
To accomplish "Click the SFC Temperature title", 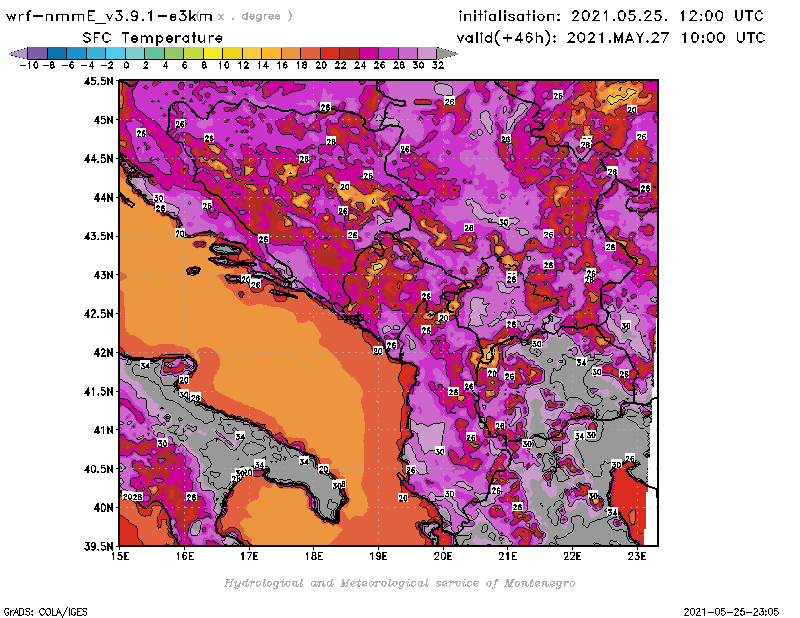I will (x=152, y=37).
